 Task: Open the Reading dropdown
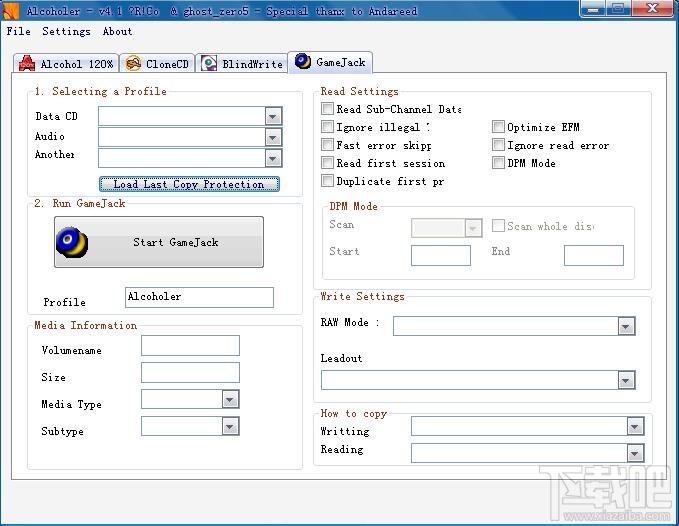click(x=635, y=453)
